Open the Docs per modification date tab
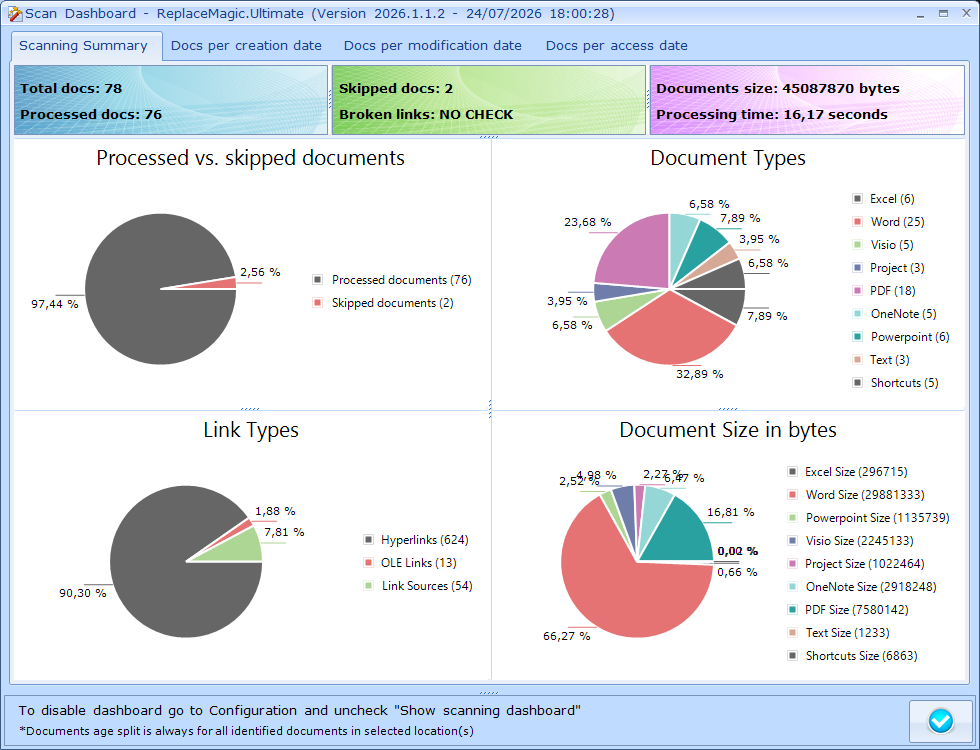This screenshot has width=980, height=750. pos(432,46)
